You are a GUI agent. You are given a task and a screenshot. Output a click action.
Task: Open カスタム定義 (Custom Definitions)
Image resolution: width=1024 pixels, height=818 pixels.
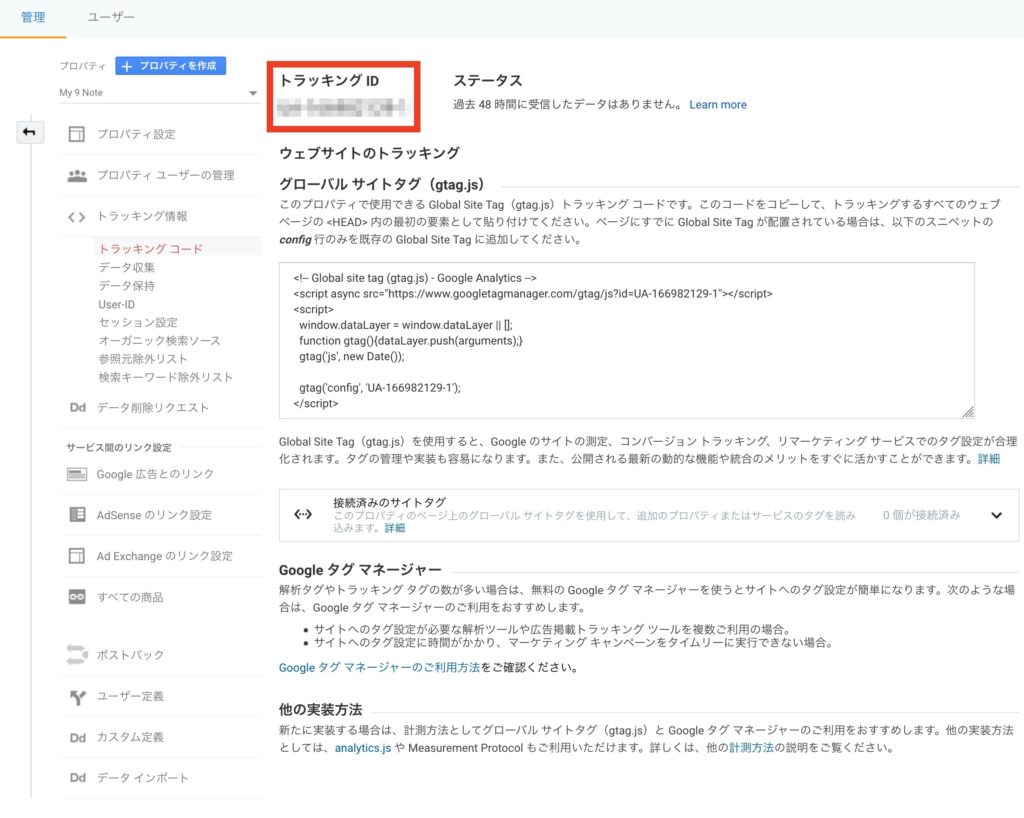[130, 738]
